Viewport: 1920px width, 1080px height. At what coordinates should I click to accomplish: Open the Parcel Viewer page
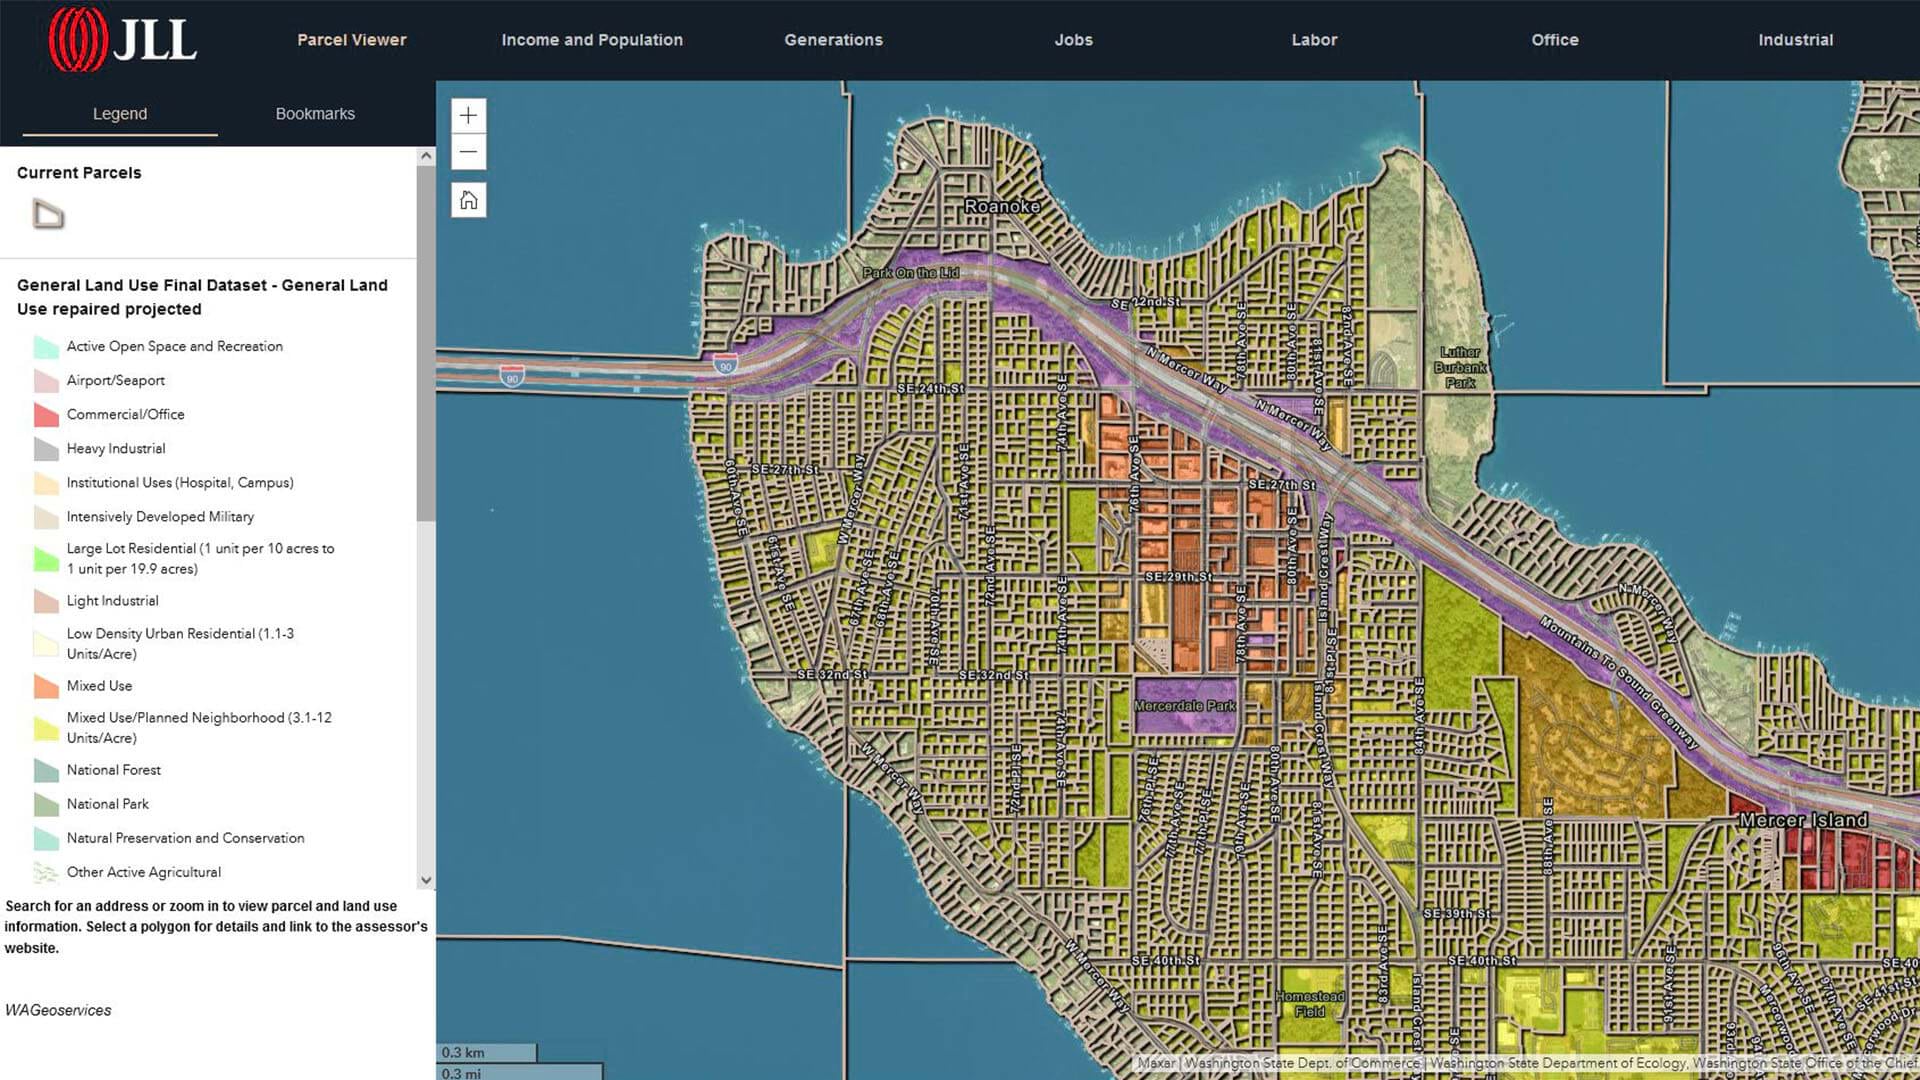tap(351, 40)
